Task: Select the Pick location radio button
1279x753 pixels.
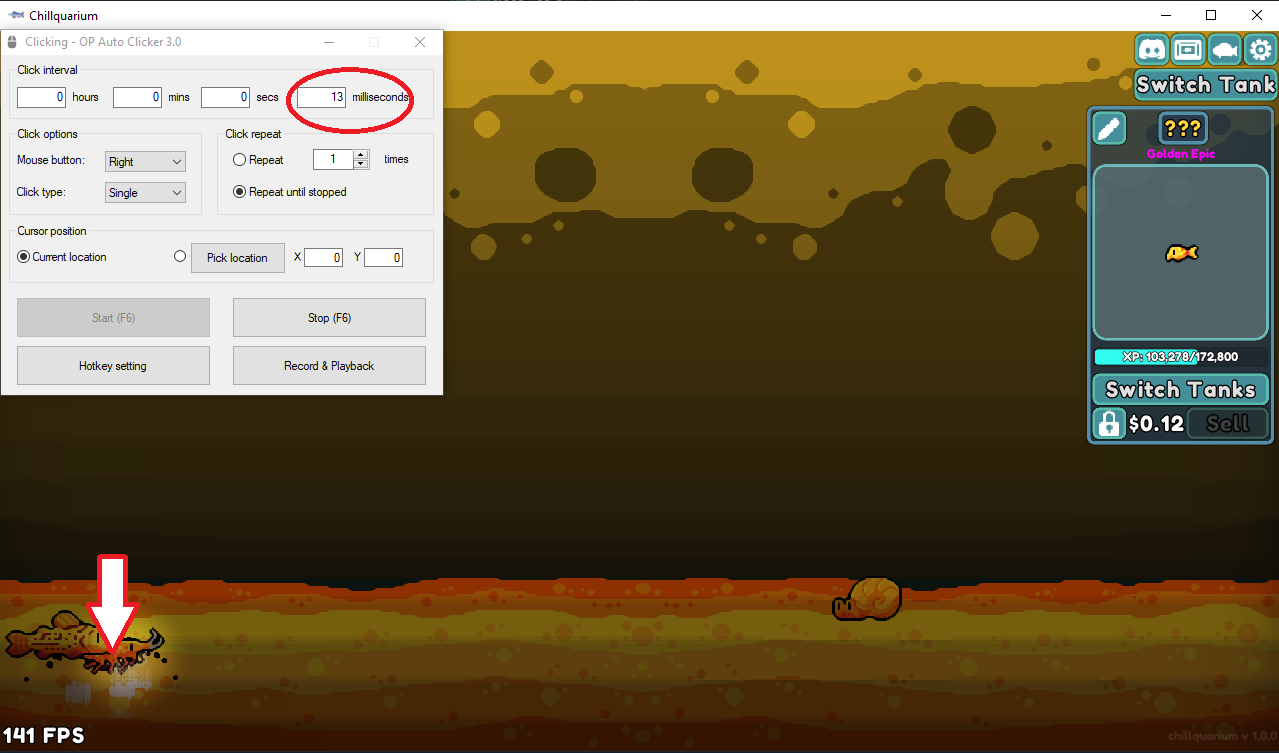Action: [x=180, y=256]
